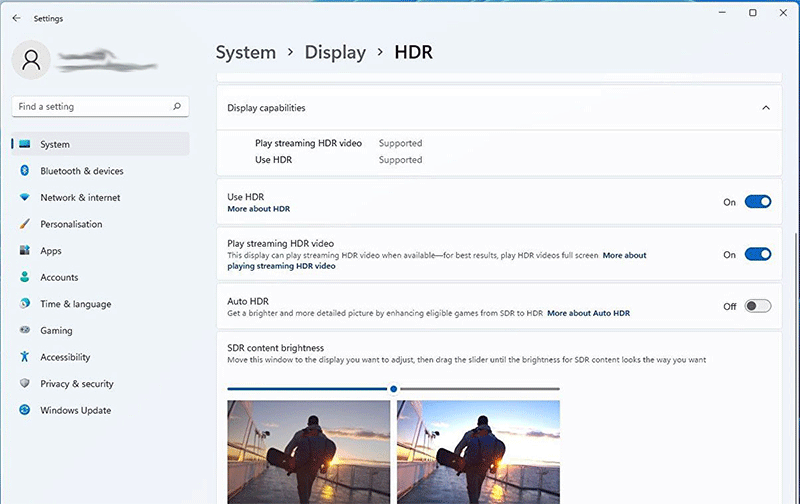Enable the Auto HDR toggle
Screen dimensions: 800x504
(x=758, y=306)
